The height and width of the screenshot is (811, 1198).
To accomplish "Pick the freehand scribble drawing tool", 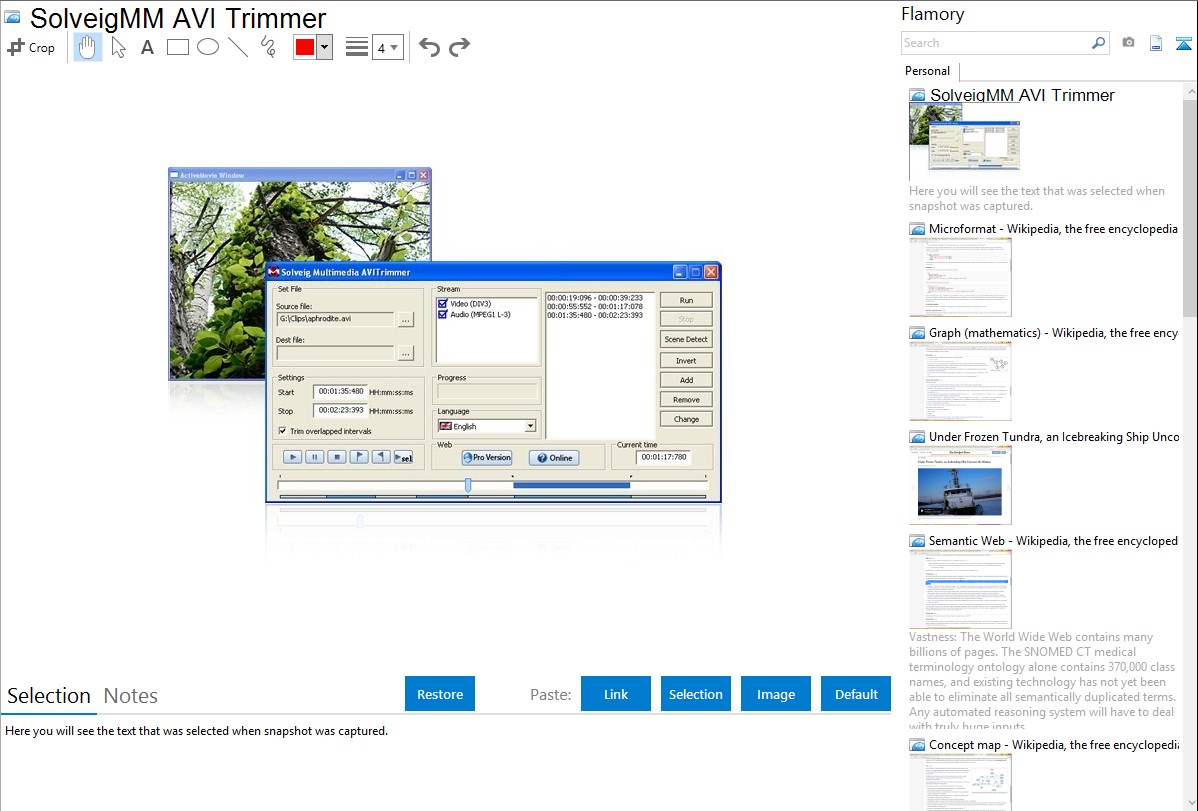I will [x=268, y=47].
